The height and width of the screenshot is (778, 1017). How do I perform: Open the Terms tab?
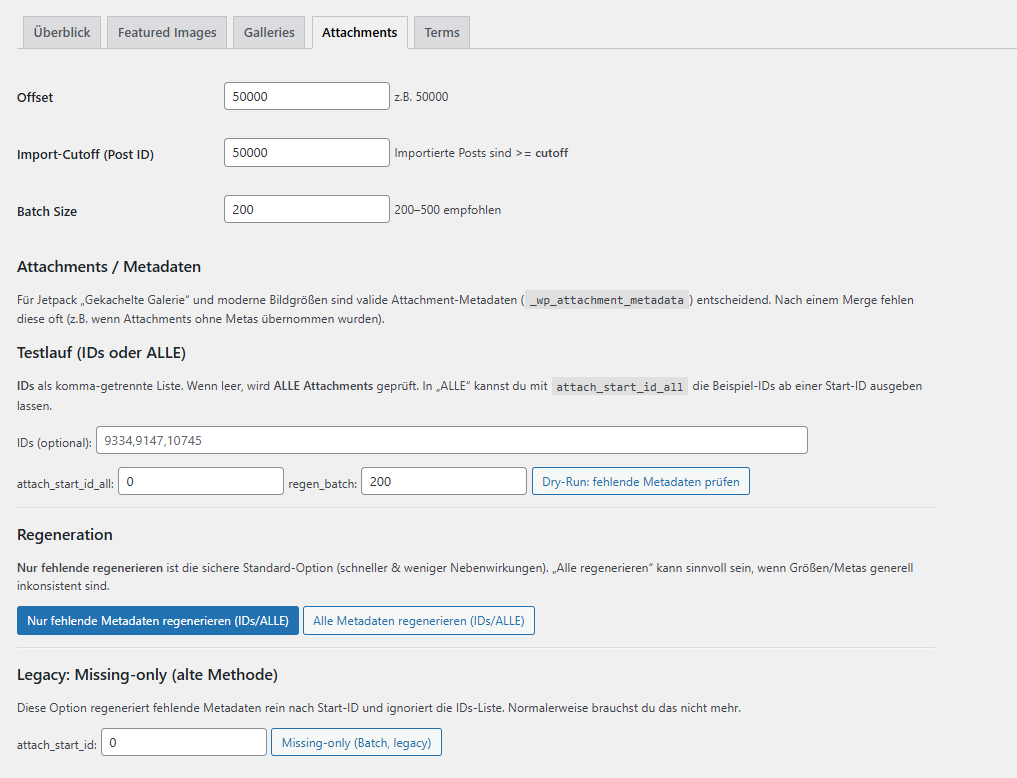coord(441,32)
